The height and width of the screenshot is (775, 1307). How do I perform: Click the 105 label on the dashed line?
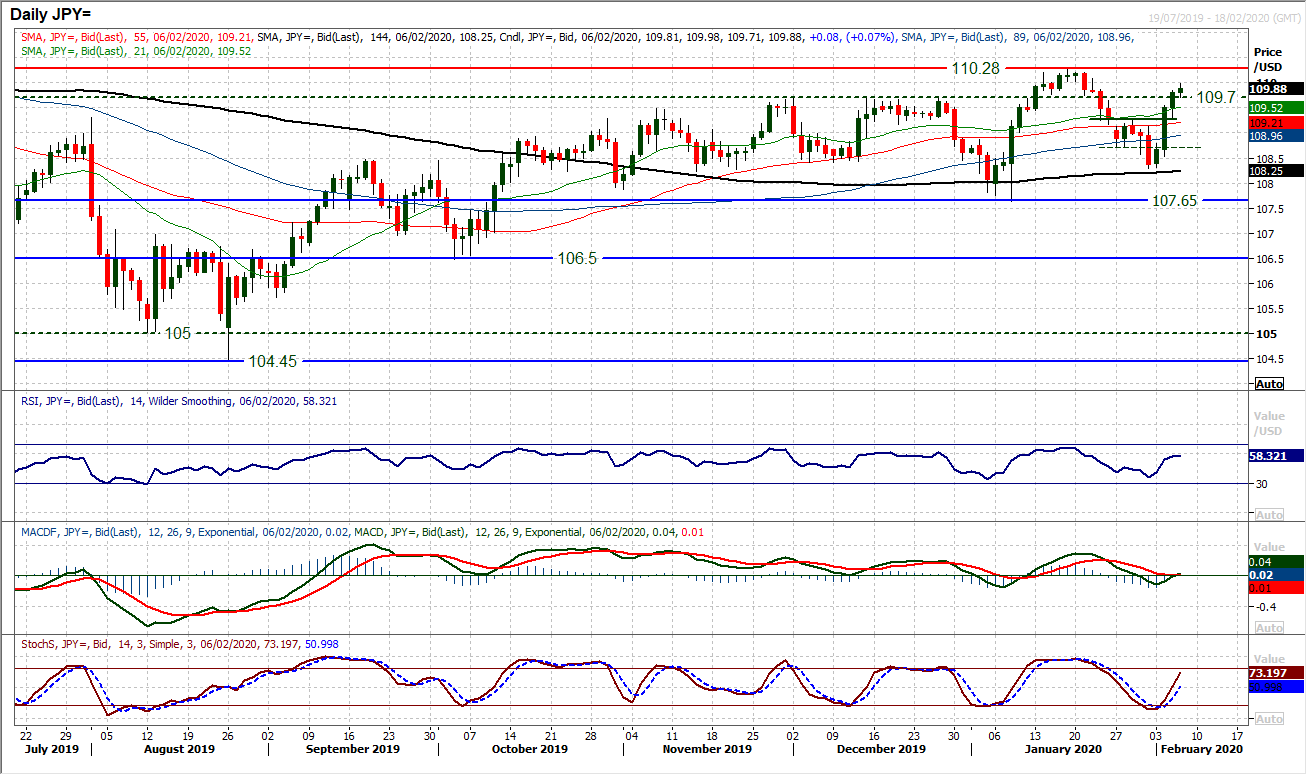[178, 333]
